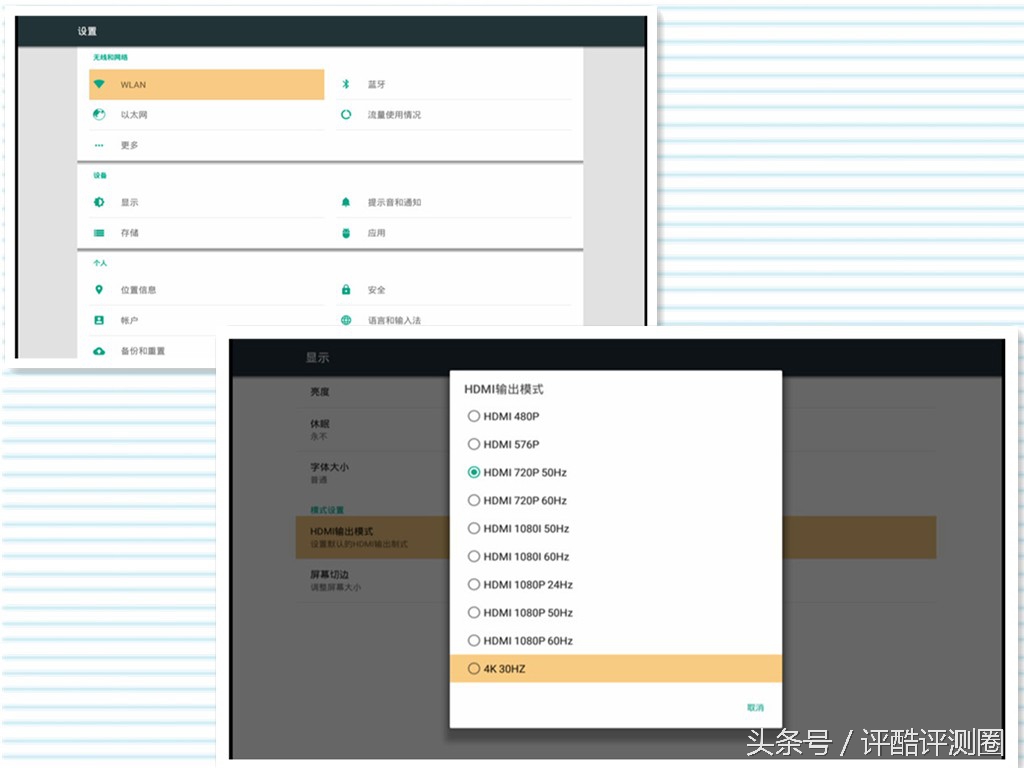Click the Location (位置信息) pin icon
The image size is (1024, 768).
(99, 289)
